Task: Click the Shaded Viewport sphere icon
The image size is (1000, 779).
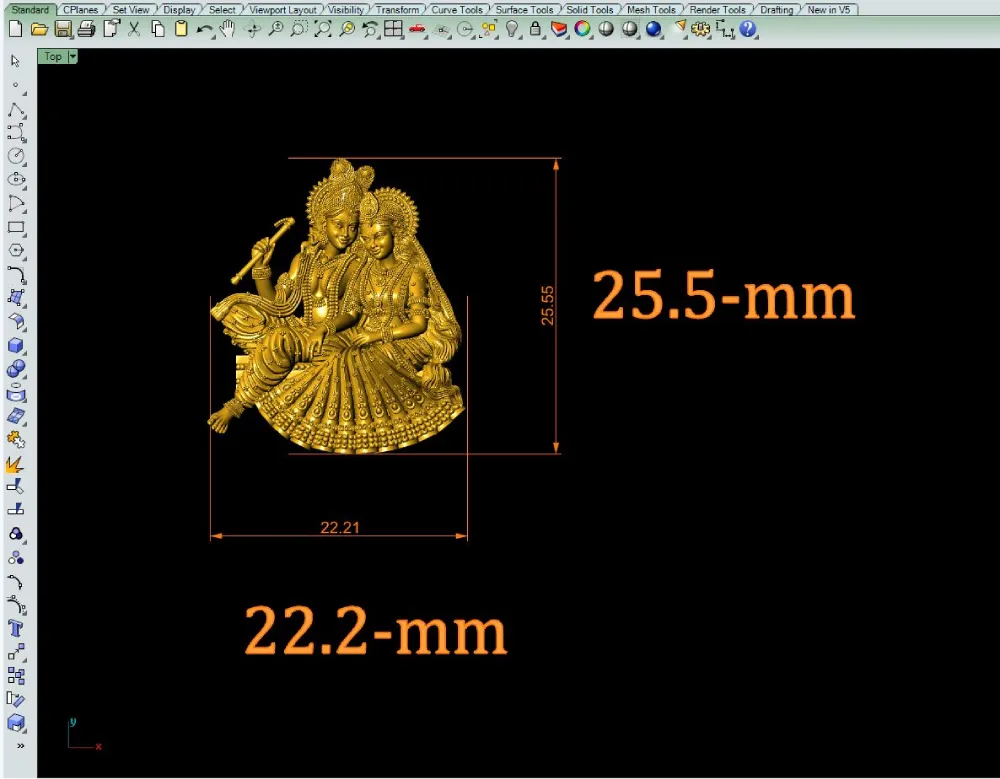Action: point(606,29)
